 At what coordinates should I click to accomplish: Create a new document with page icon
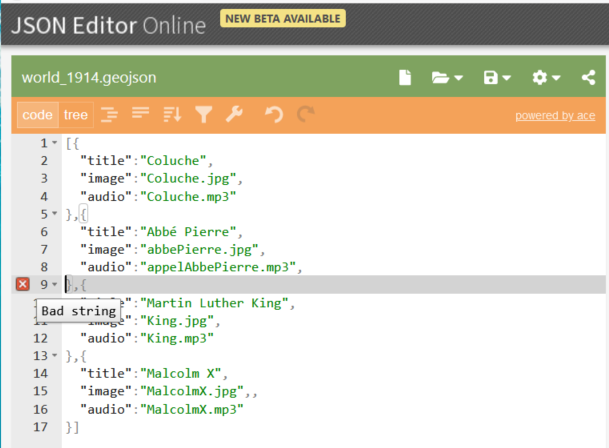[x=405, y=77]
